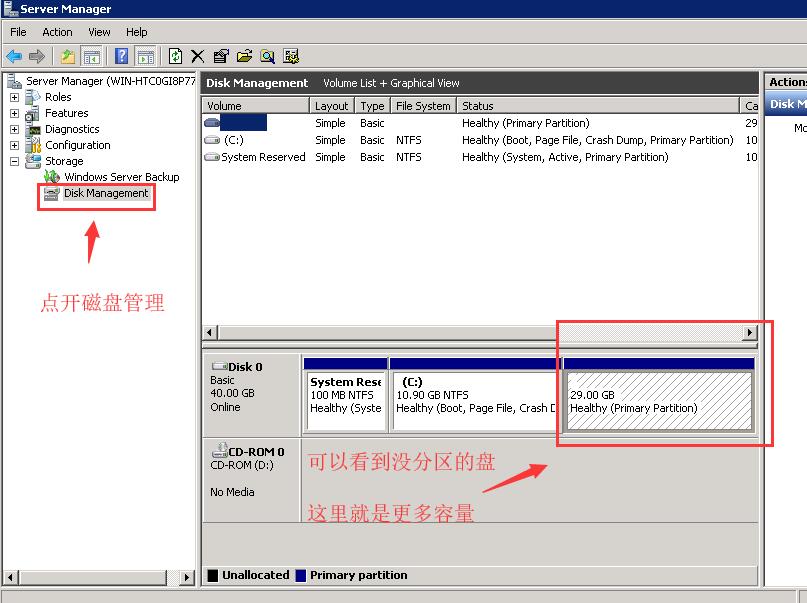807x603 pixels.
Task: Open the Action menu
Action: click(57, 32)
